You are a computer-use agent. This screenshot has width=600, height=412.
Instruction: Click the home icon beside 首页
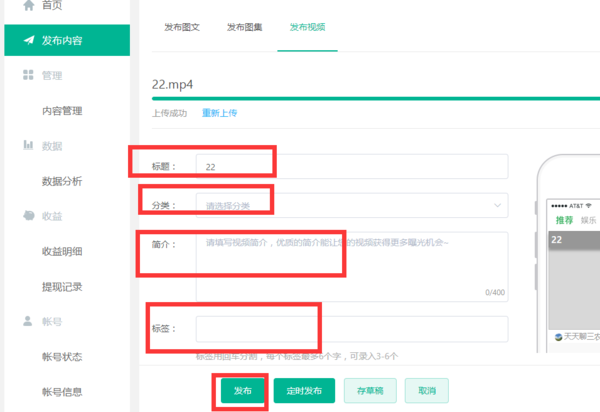point(29,5)
